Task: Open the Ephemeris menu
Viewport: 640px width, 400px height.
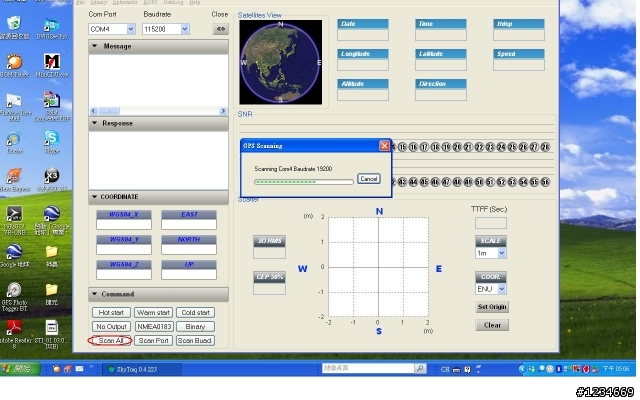Action: point(125,2)
